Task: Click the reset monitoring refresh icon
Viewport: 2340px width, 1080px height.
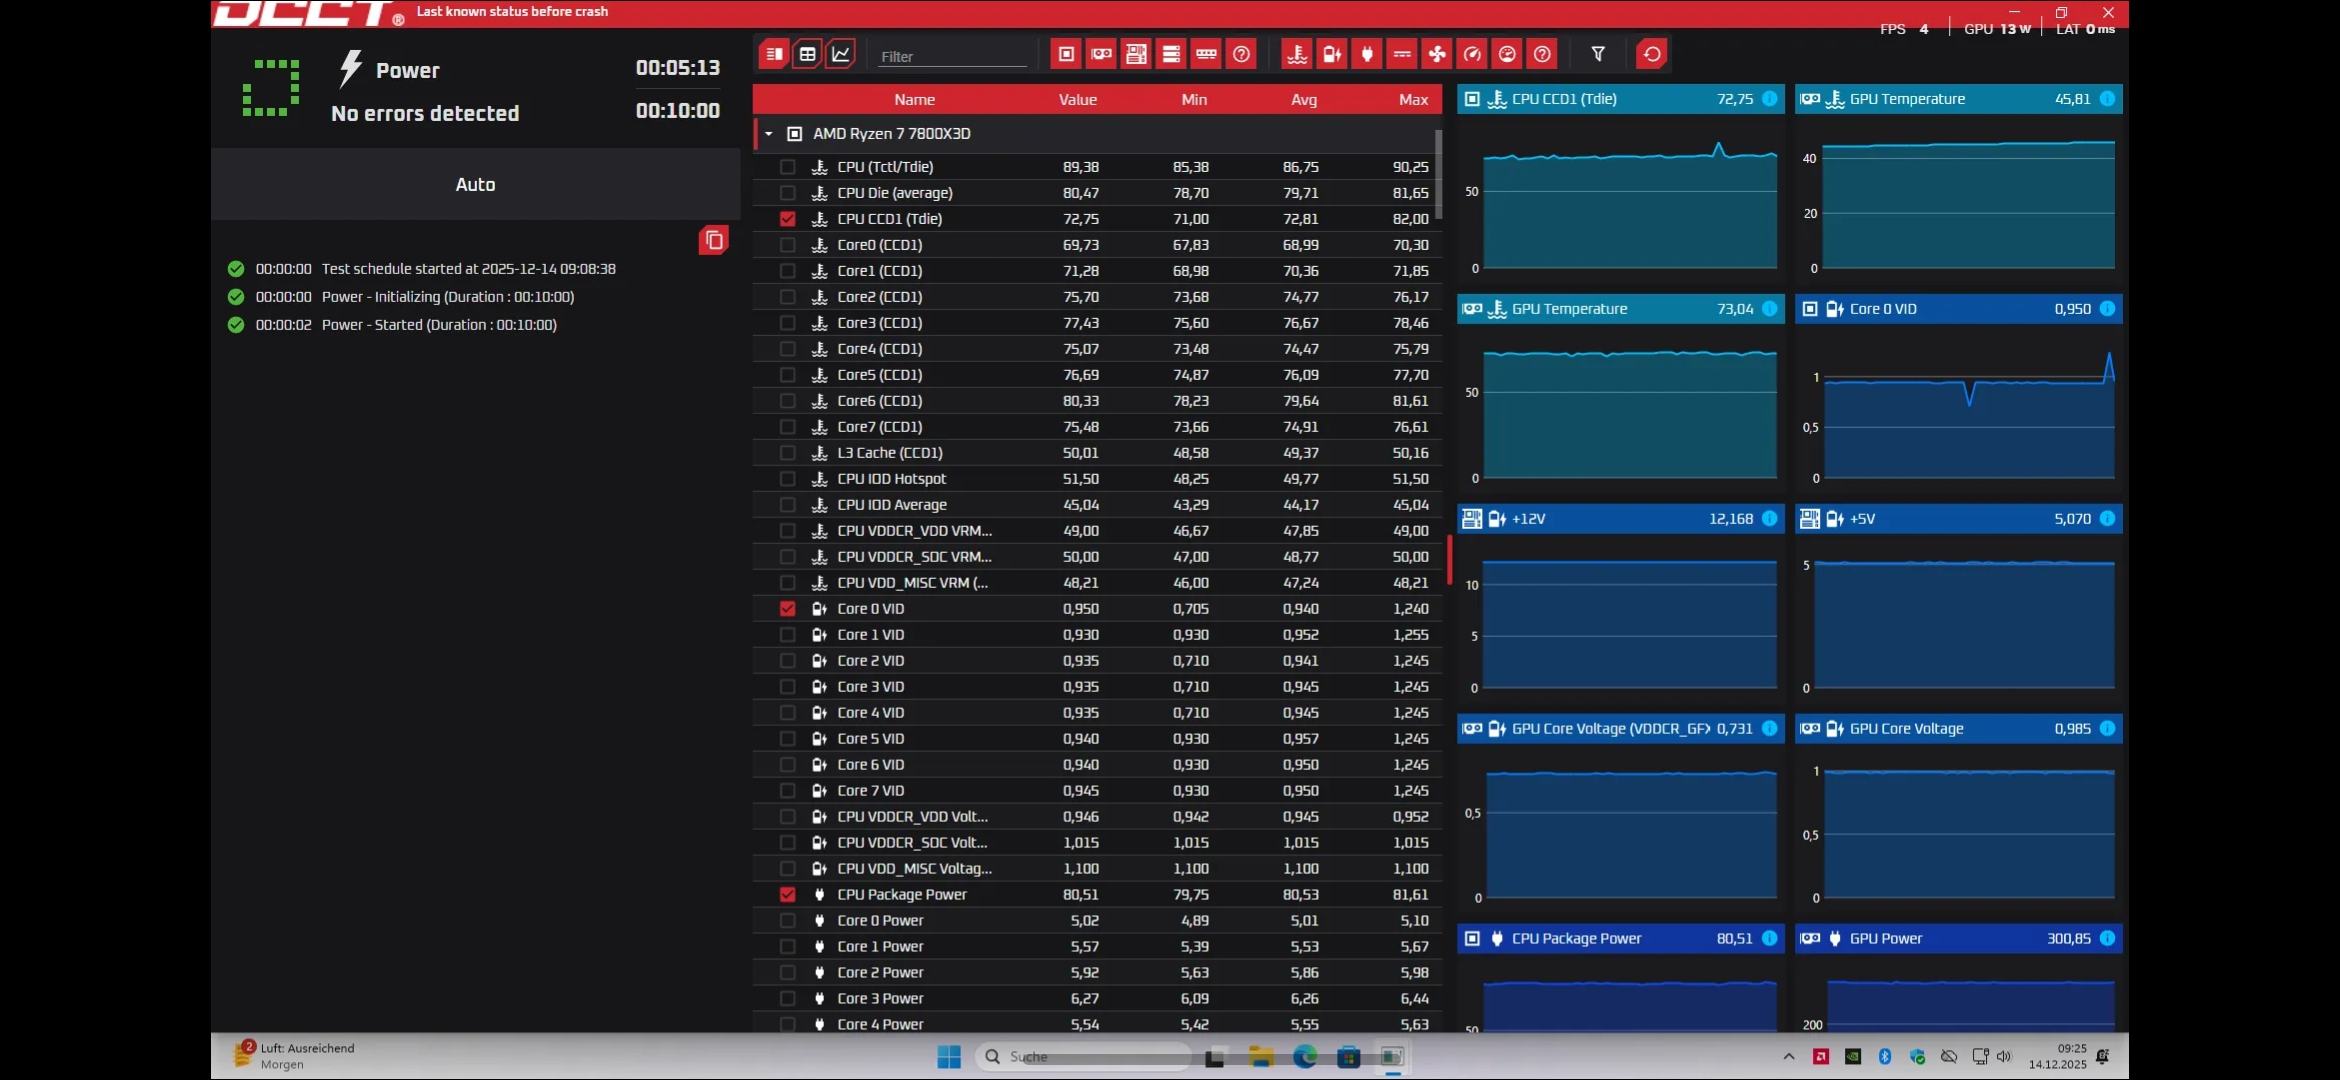Action: tap(1652, 54)
